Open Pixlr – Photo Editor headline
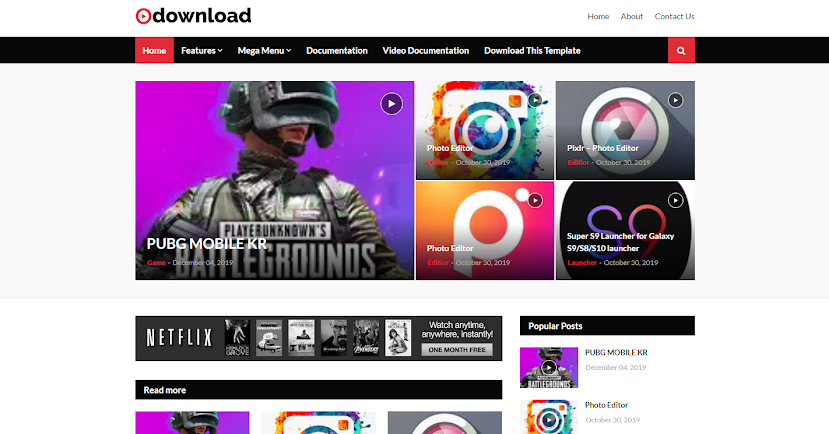829x434 pixels. (603, 148)
